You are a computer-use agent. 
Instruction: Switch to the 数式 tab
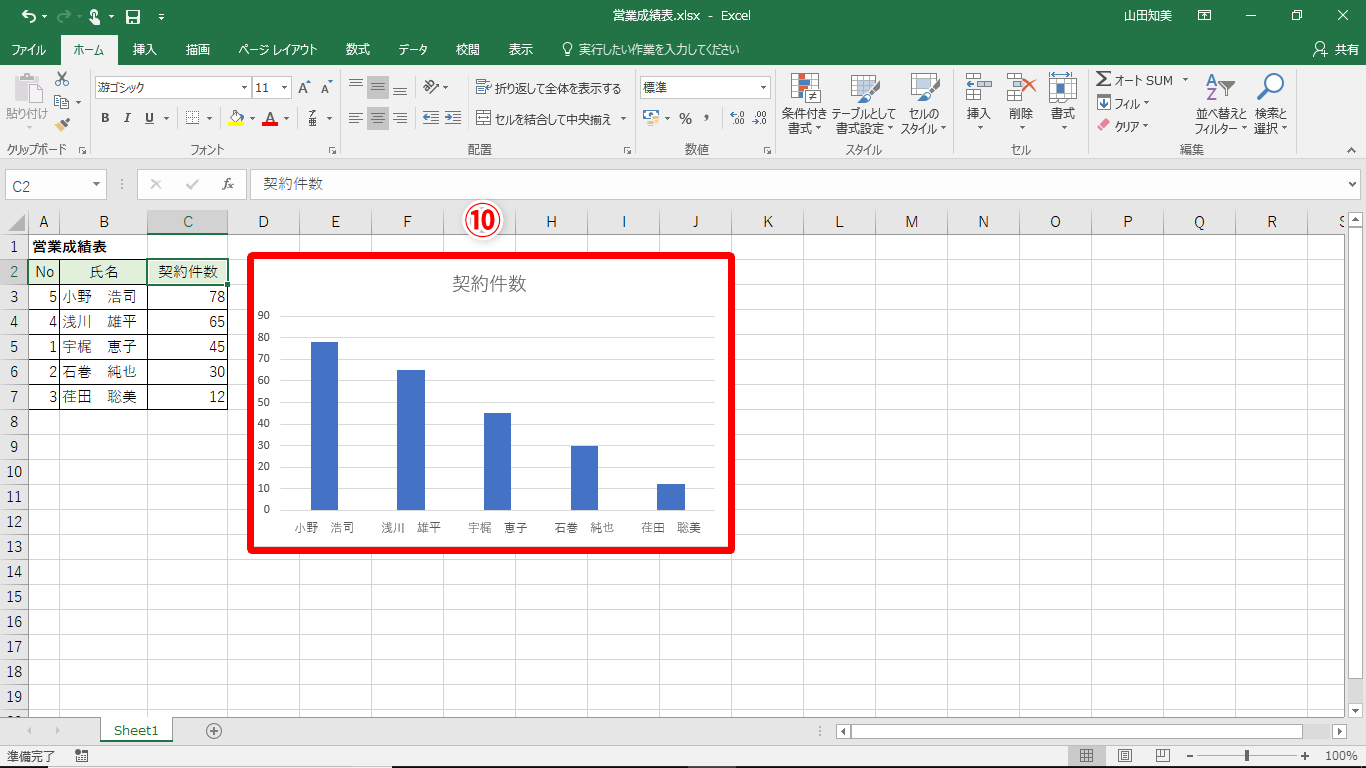tap(358, 49)
